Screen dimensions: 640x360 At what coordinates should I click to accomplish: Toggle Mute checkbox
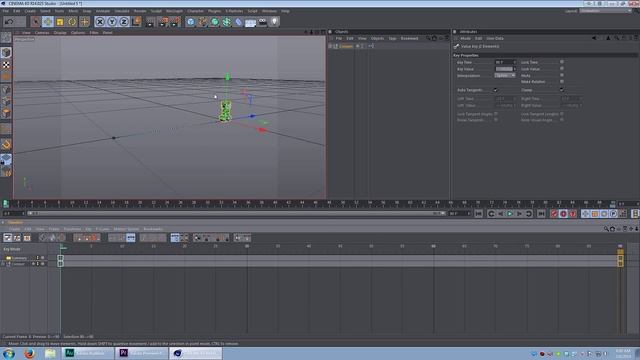(x=562, y=76)
